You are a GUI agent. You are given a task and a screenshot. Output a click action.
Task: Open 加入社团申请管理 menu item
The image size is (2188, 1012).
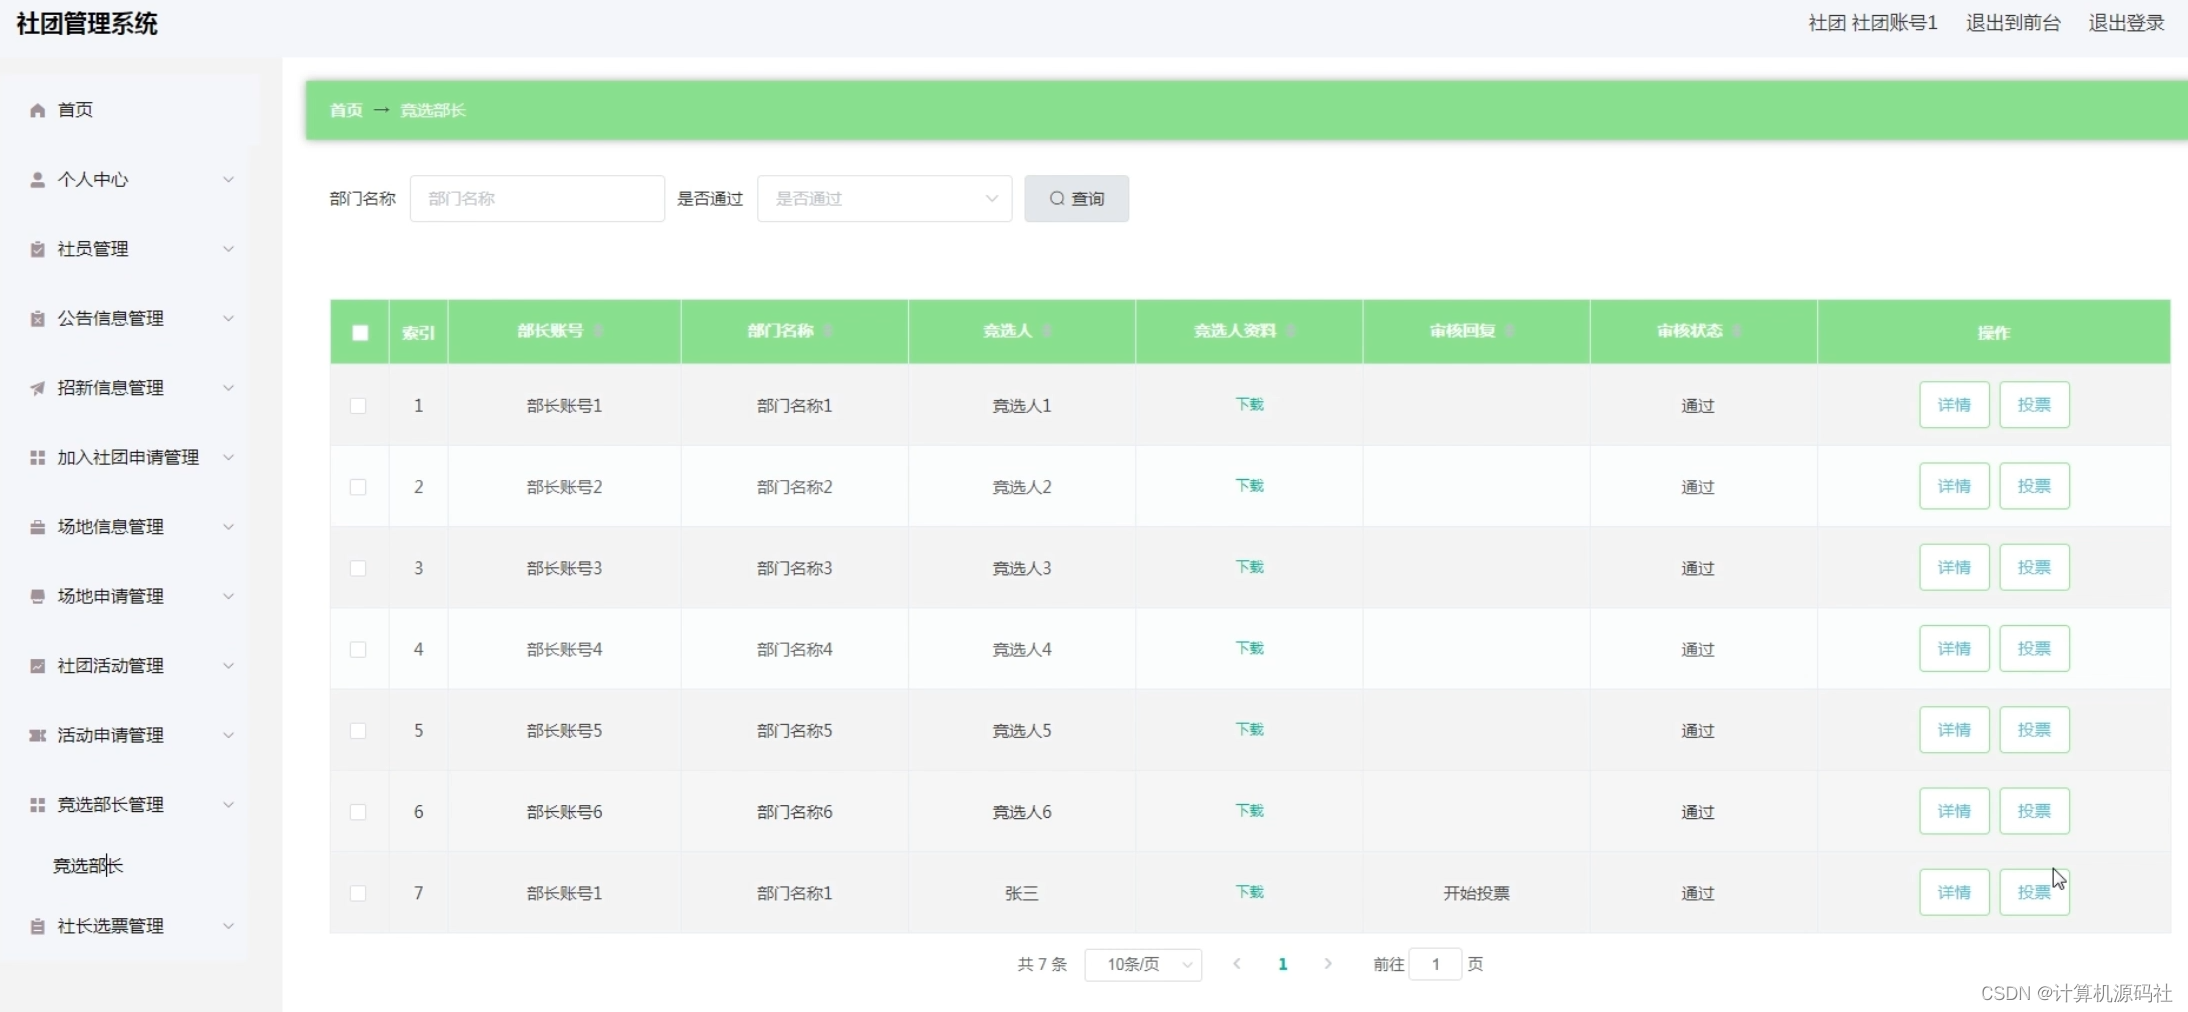pos(130,458)
